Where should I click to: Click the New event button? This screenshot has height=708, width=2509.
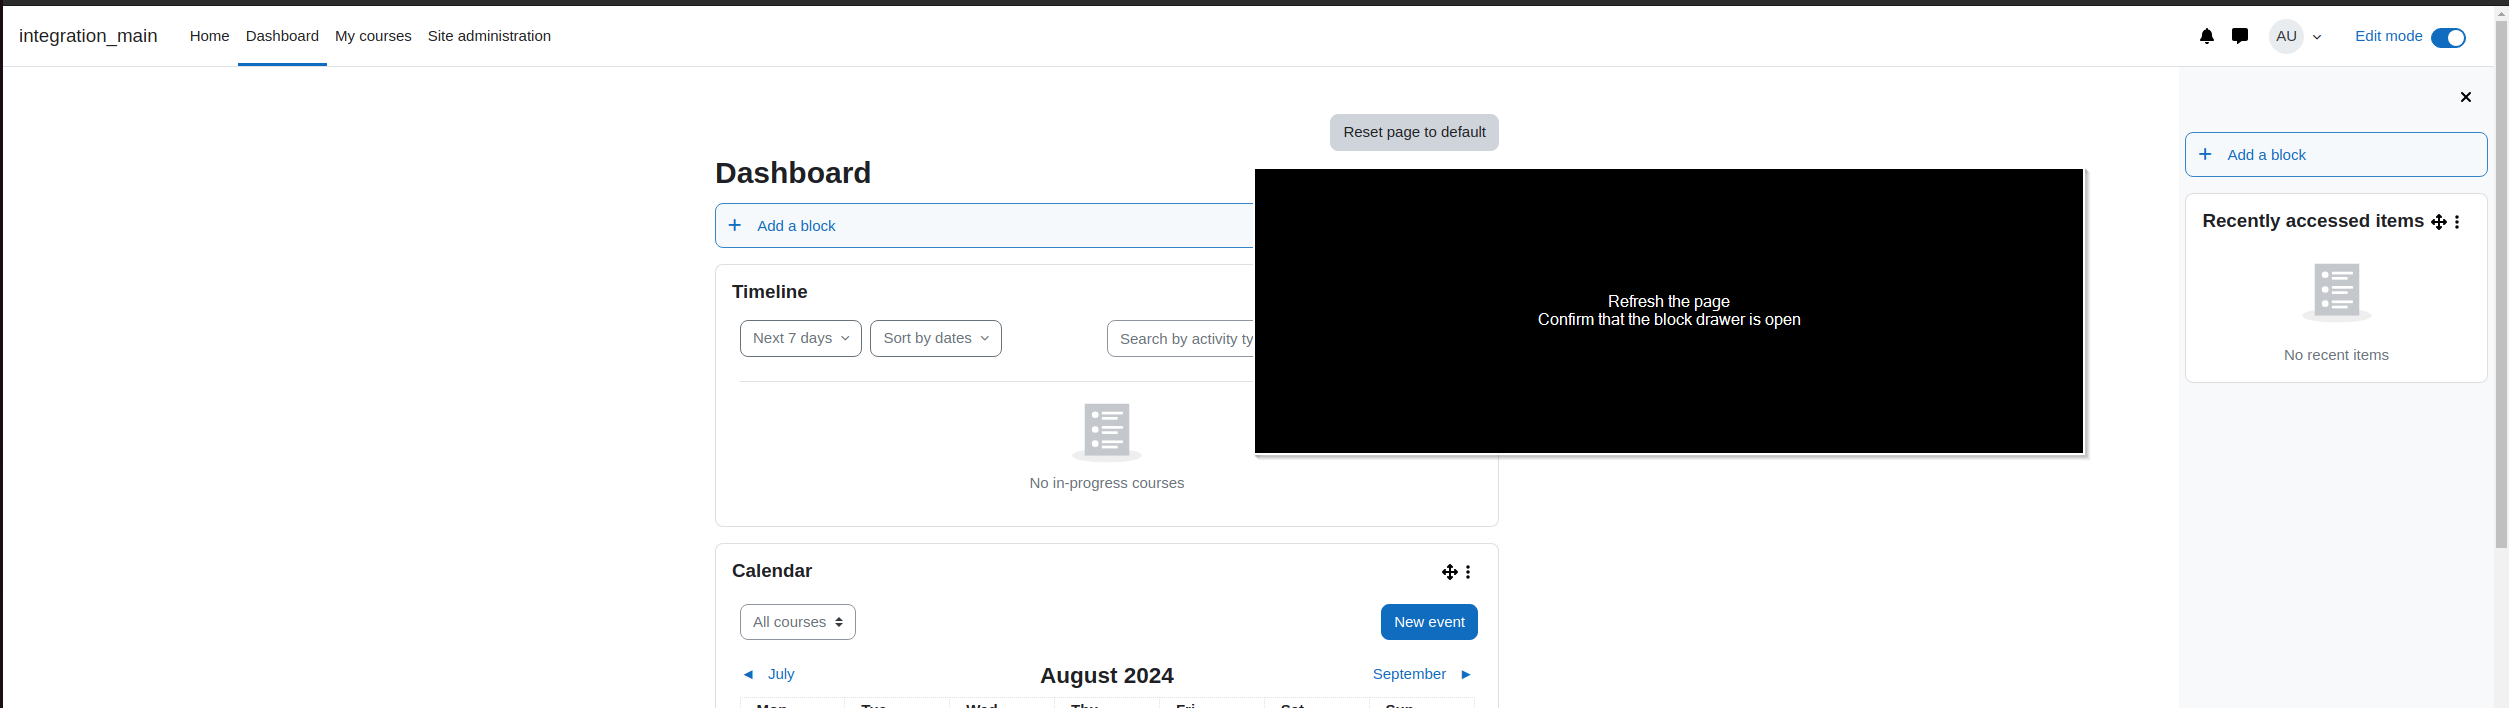coord(1429,622)
